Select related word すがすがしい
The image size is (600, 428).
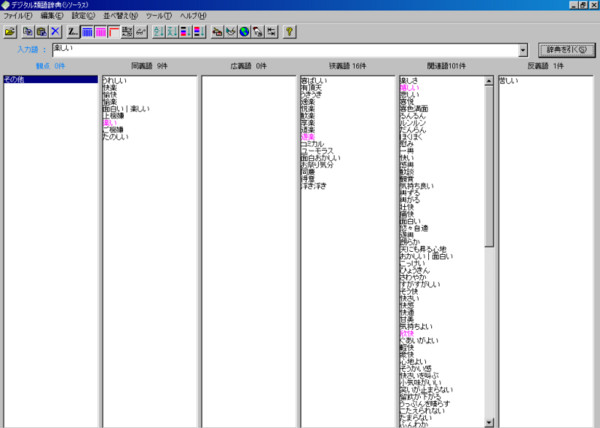[x=420, y=285]
